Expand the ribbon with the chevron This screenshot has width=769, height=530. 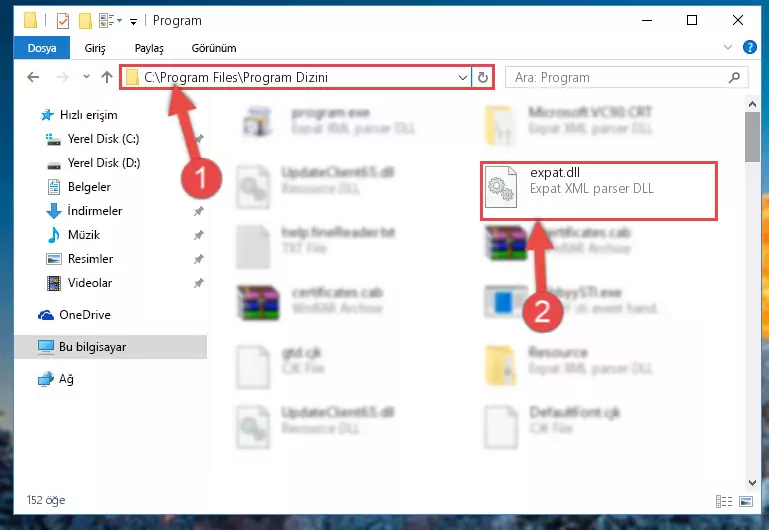(x=728, y=48)
